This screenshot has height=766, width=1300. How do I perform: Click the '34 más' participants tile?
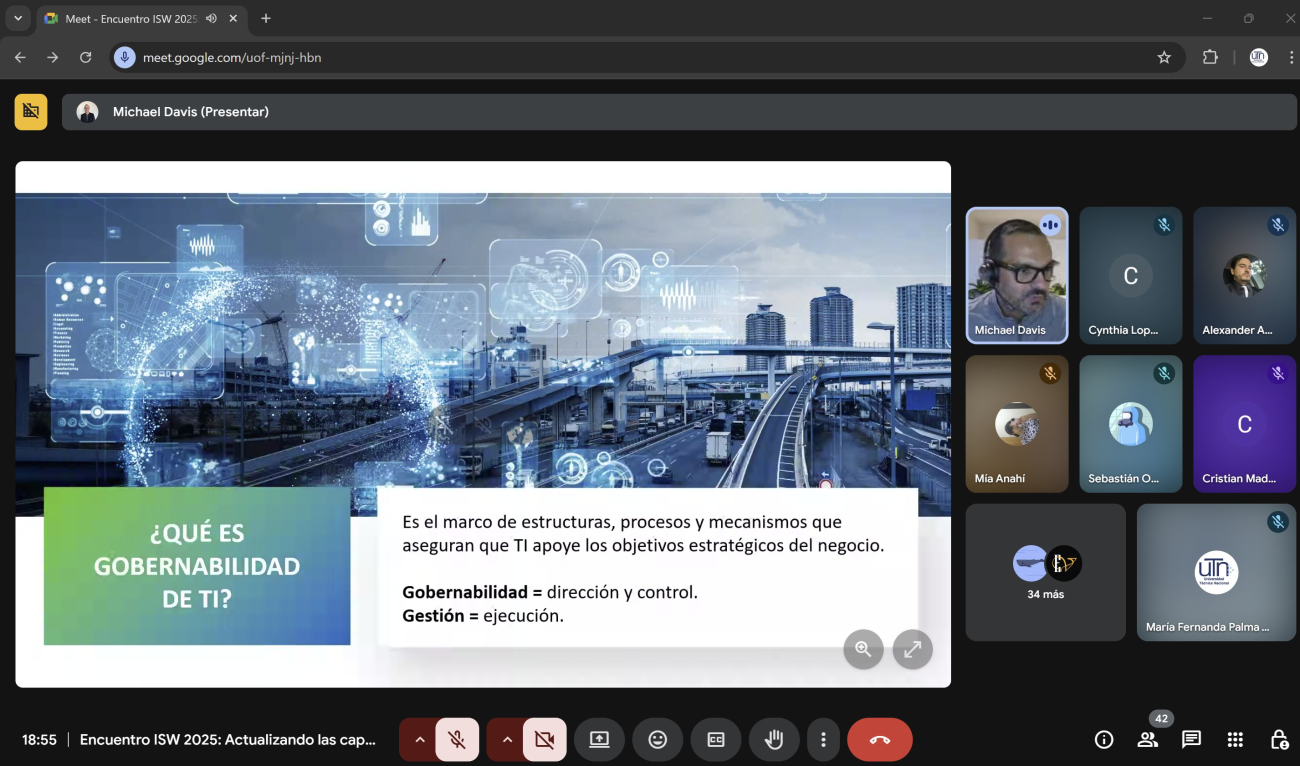tap(1045, 572)
